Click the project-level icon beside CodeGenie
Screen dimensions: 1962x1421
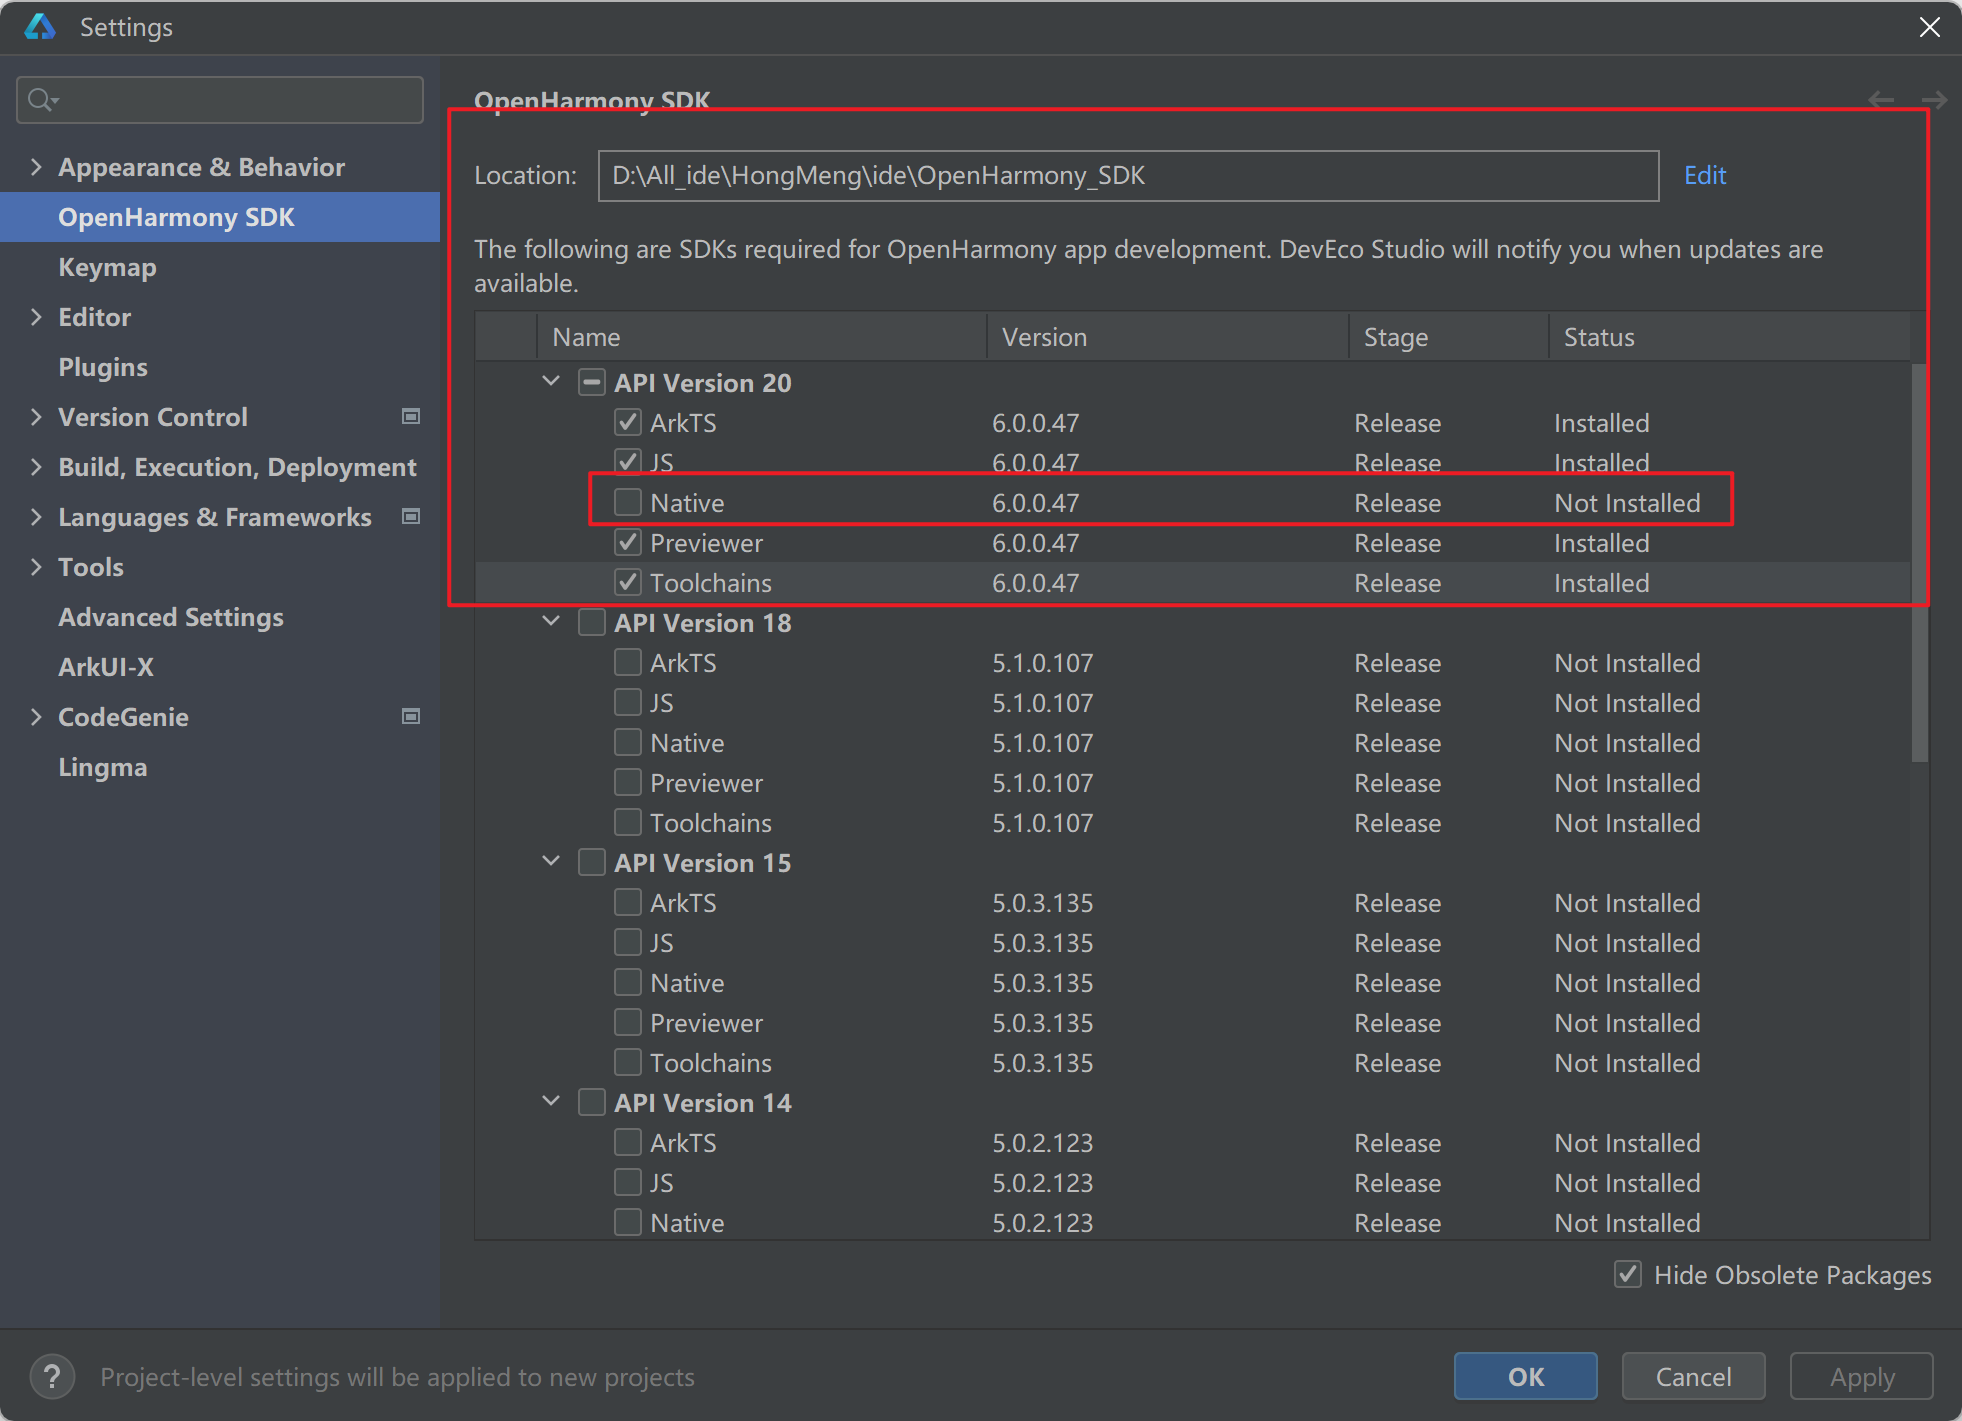point(410,717)
